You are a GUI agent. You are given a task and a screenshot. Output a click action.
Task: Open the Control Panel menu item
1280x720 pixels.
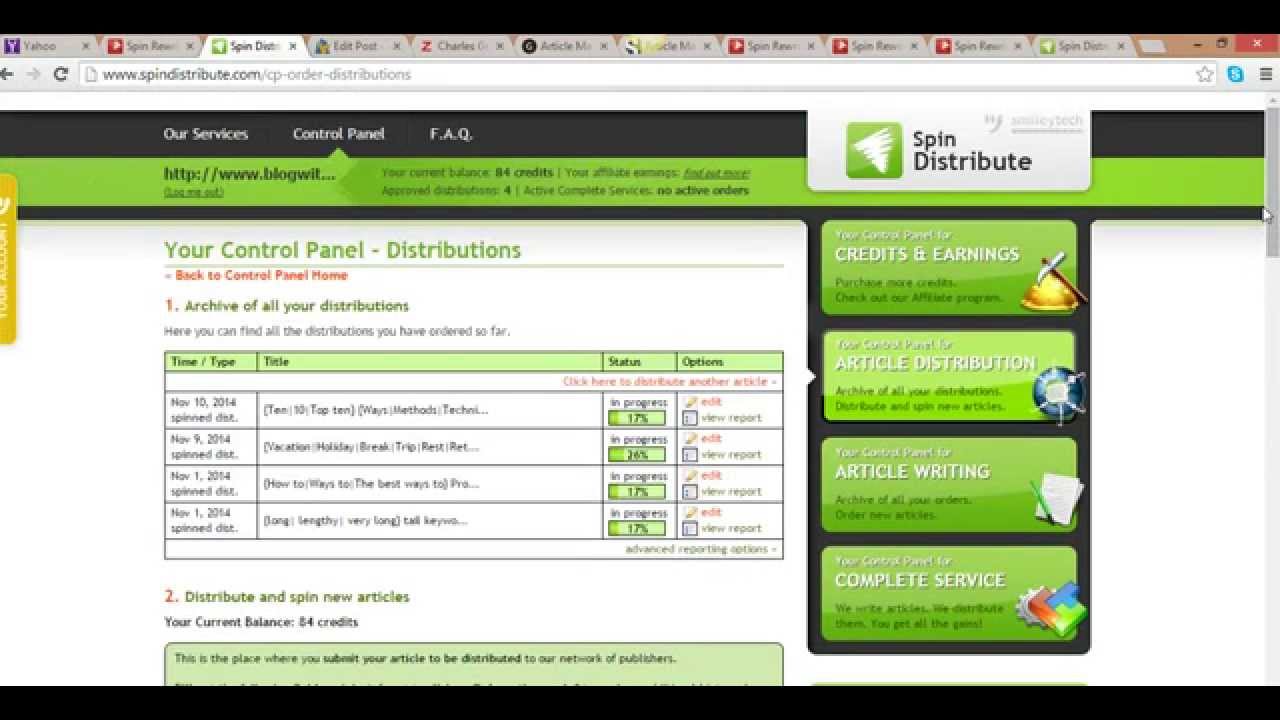tap(338, 134)
